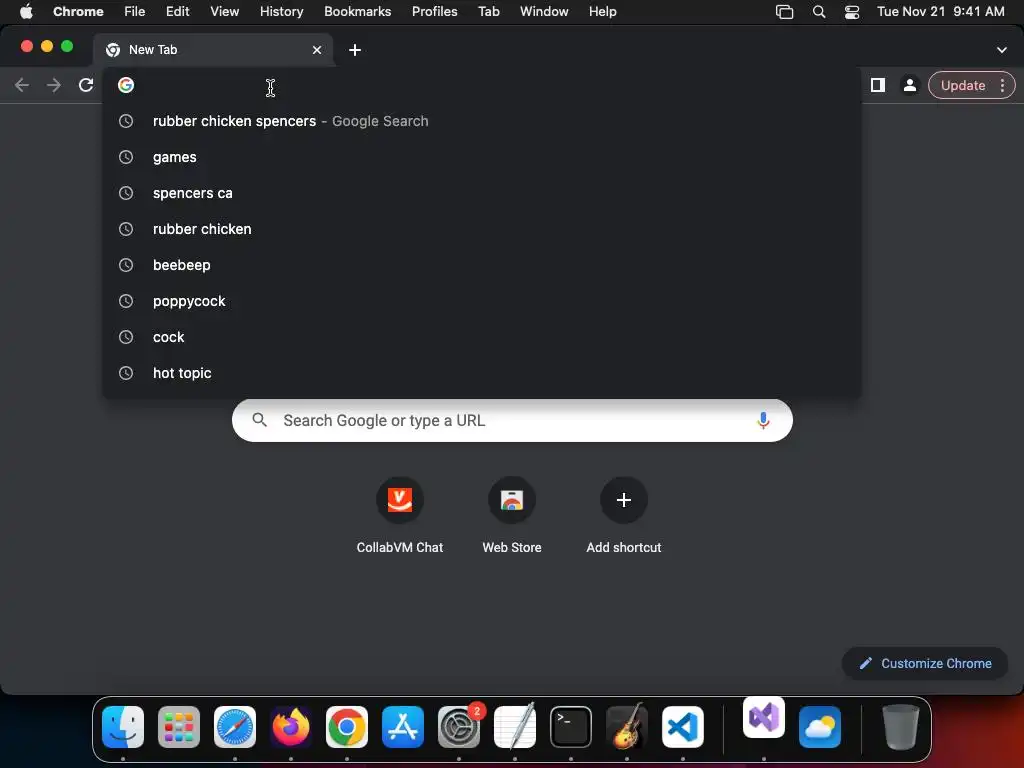1024x768 pixels.
Task: Click the forward navigation arrow
Action: [54, 85]
